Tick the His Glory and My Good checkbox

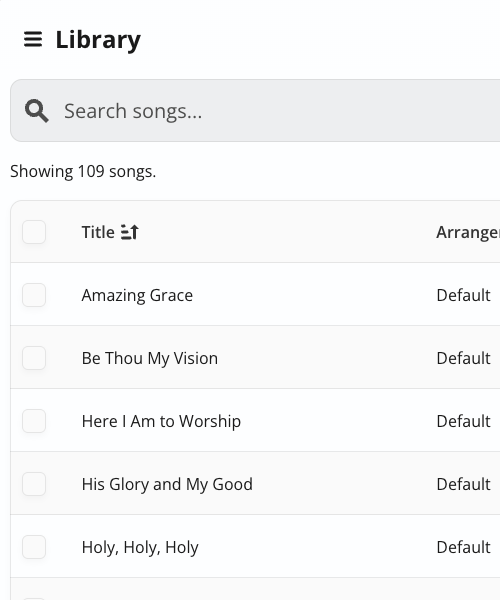(x=34, y=484)
